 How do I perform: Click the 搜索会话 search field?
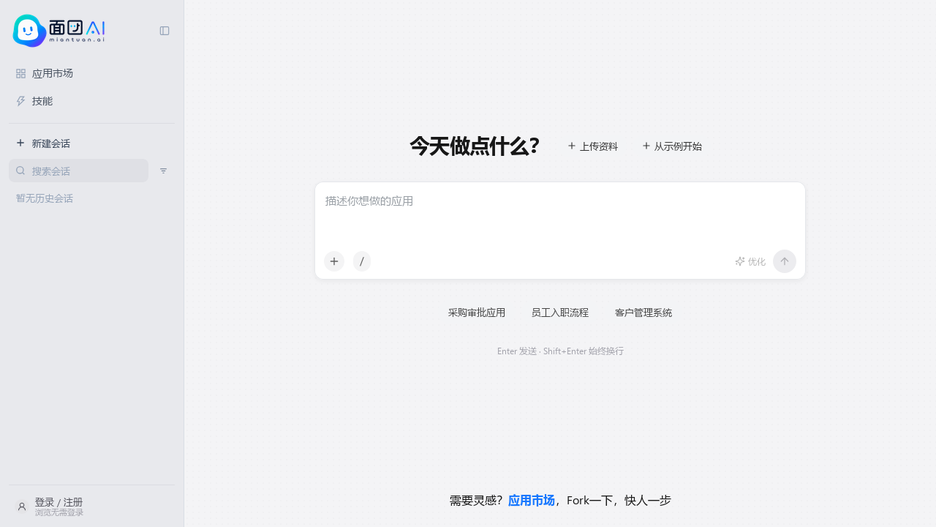click(79, 171)
